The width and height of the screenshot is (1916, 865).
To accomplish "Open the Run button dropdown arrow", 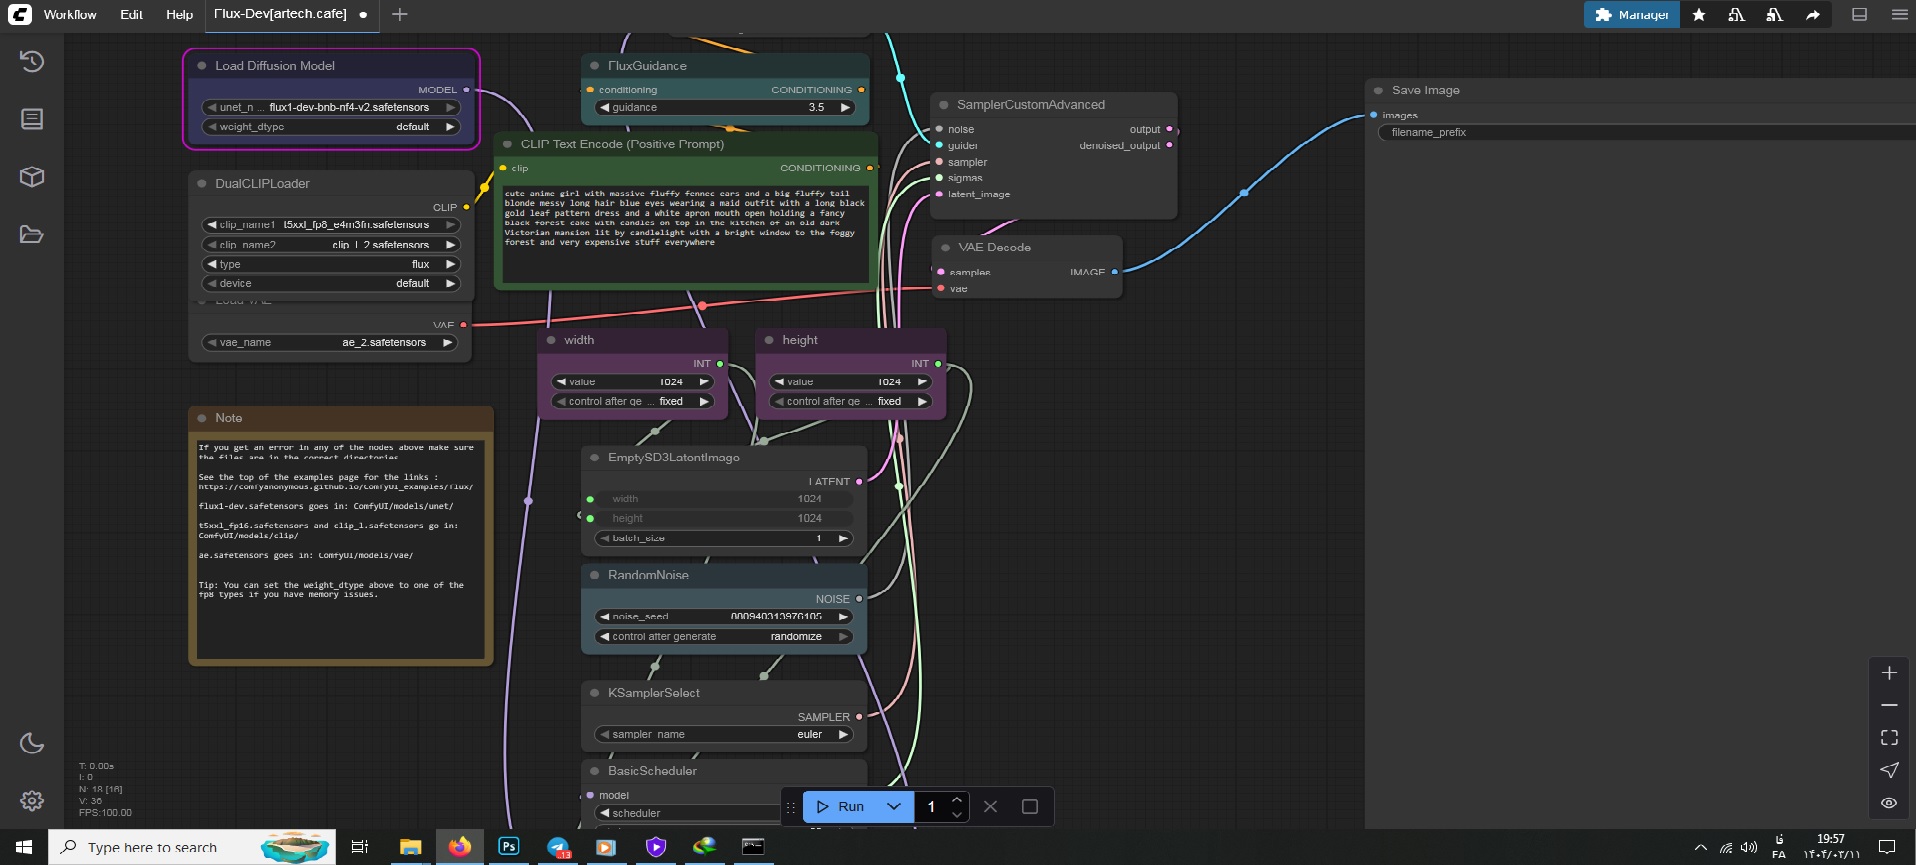I will tap(894, 806).
